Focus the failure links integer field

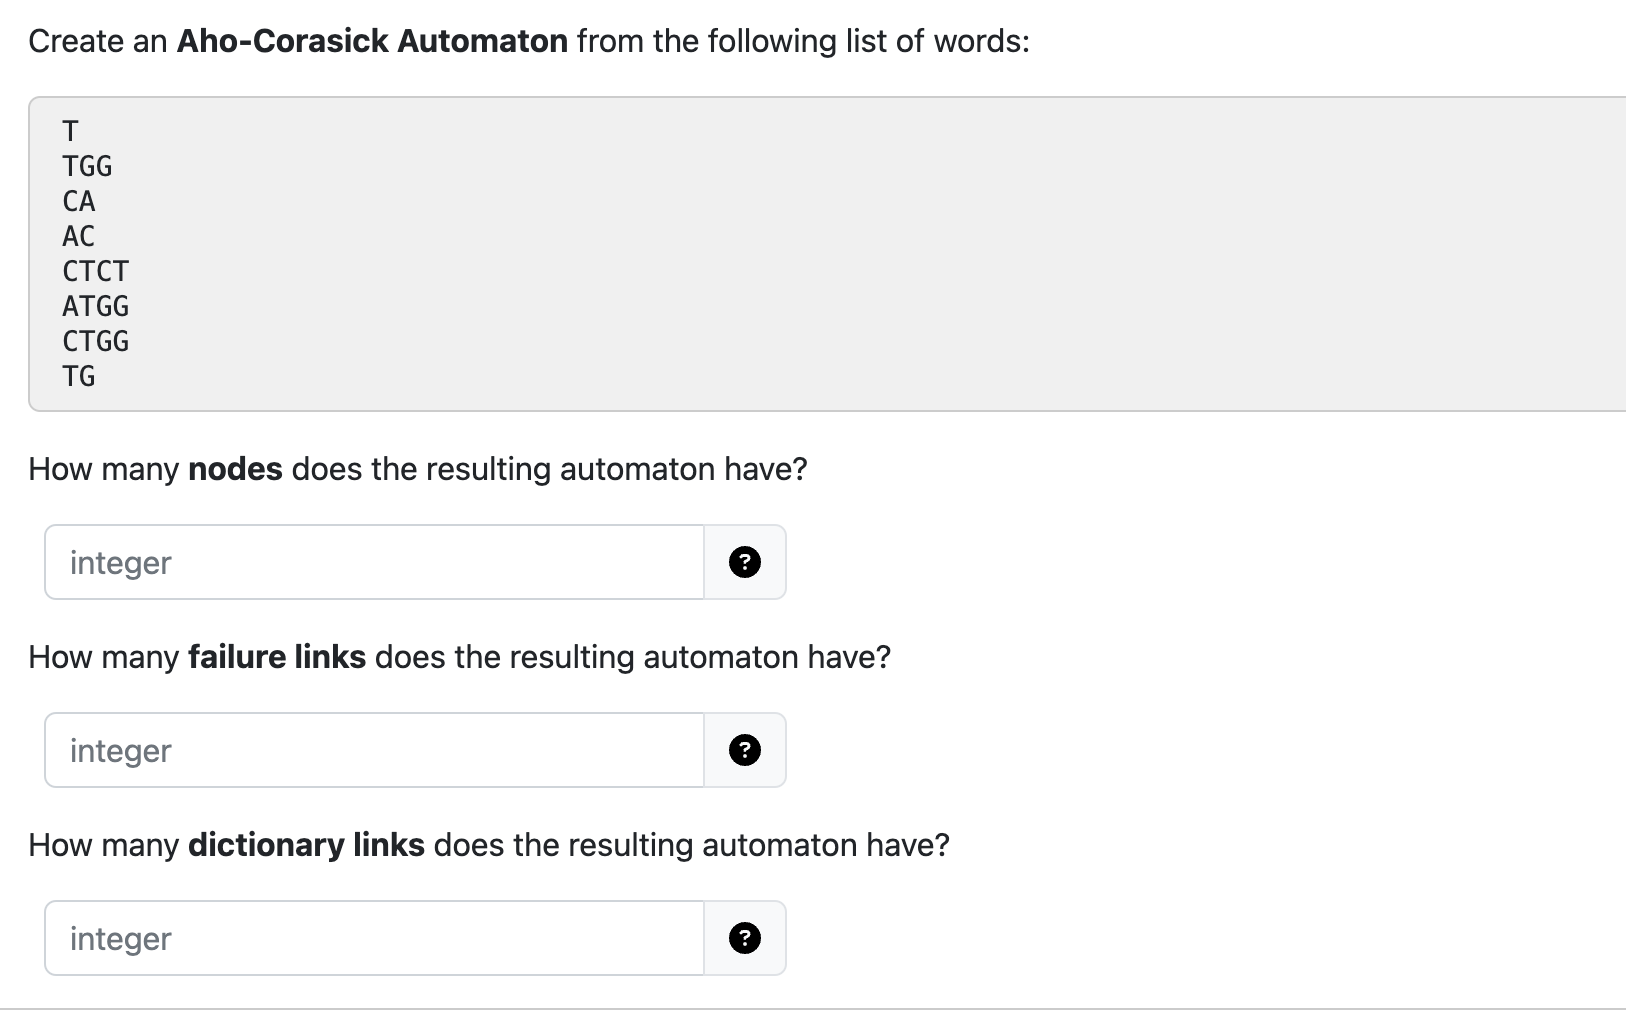375,750
